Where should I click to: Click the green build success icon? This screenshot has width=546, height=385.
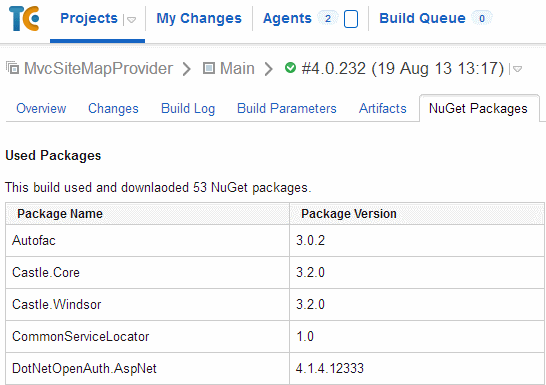[290, 68]
